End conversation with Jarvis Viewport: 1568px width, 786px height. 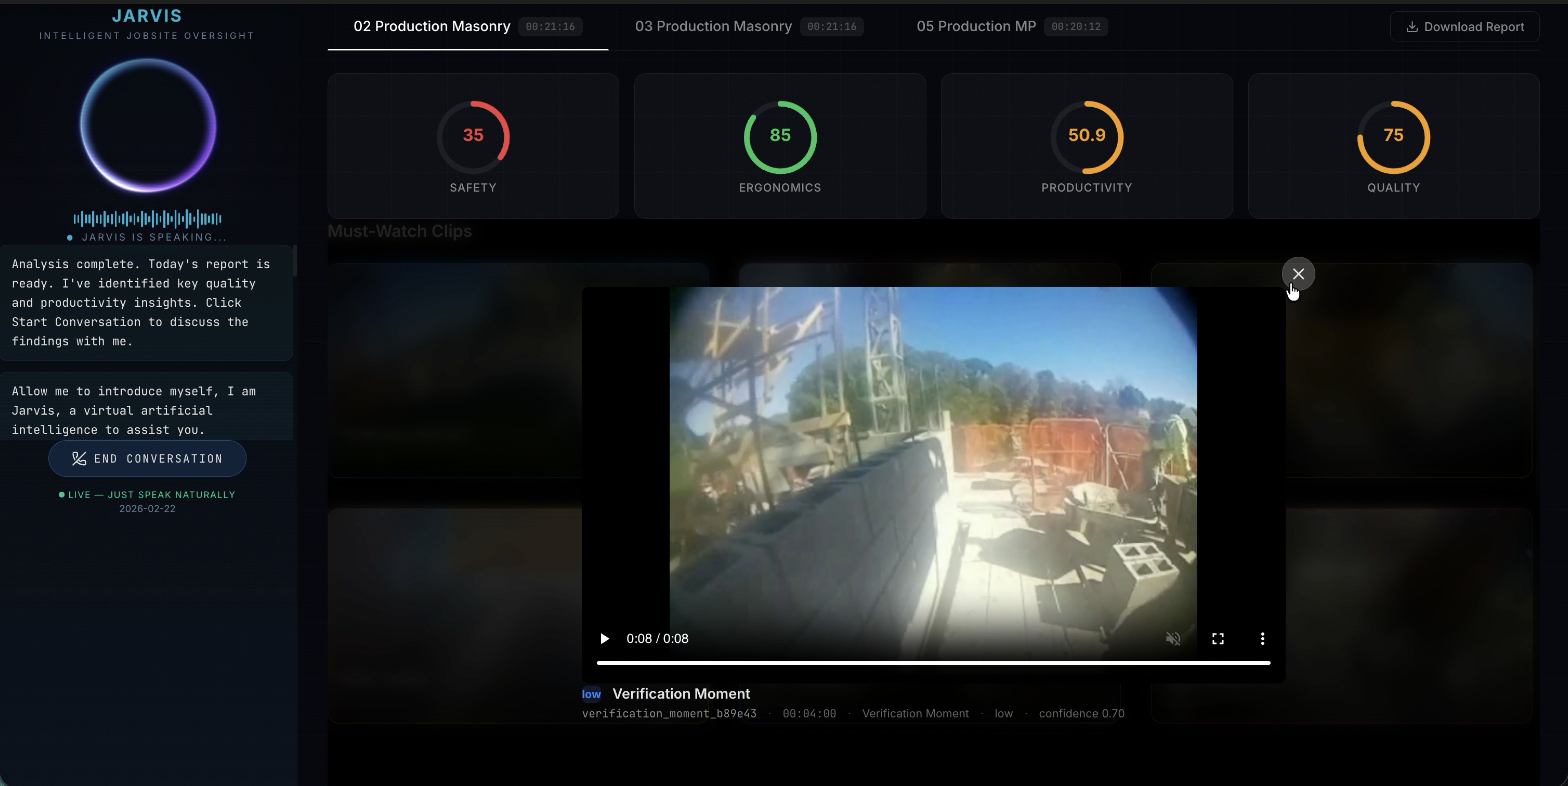pyautogui.click(x=147, y=459)
